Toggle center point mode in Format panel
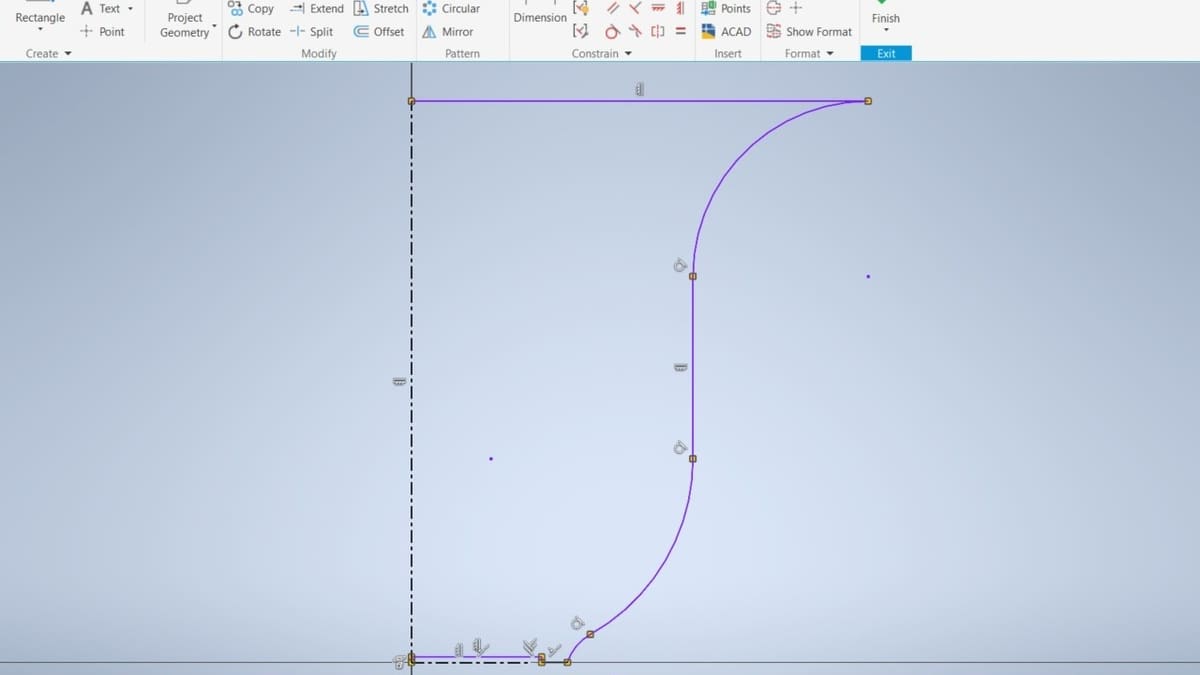This screenshot has width=1200, height=675. [x=794, y=8]
